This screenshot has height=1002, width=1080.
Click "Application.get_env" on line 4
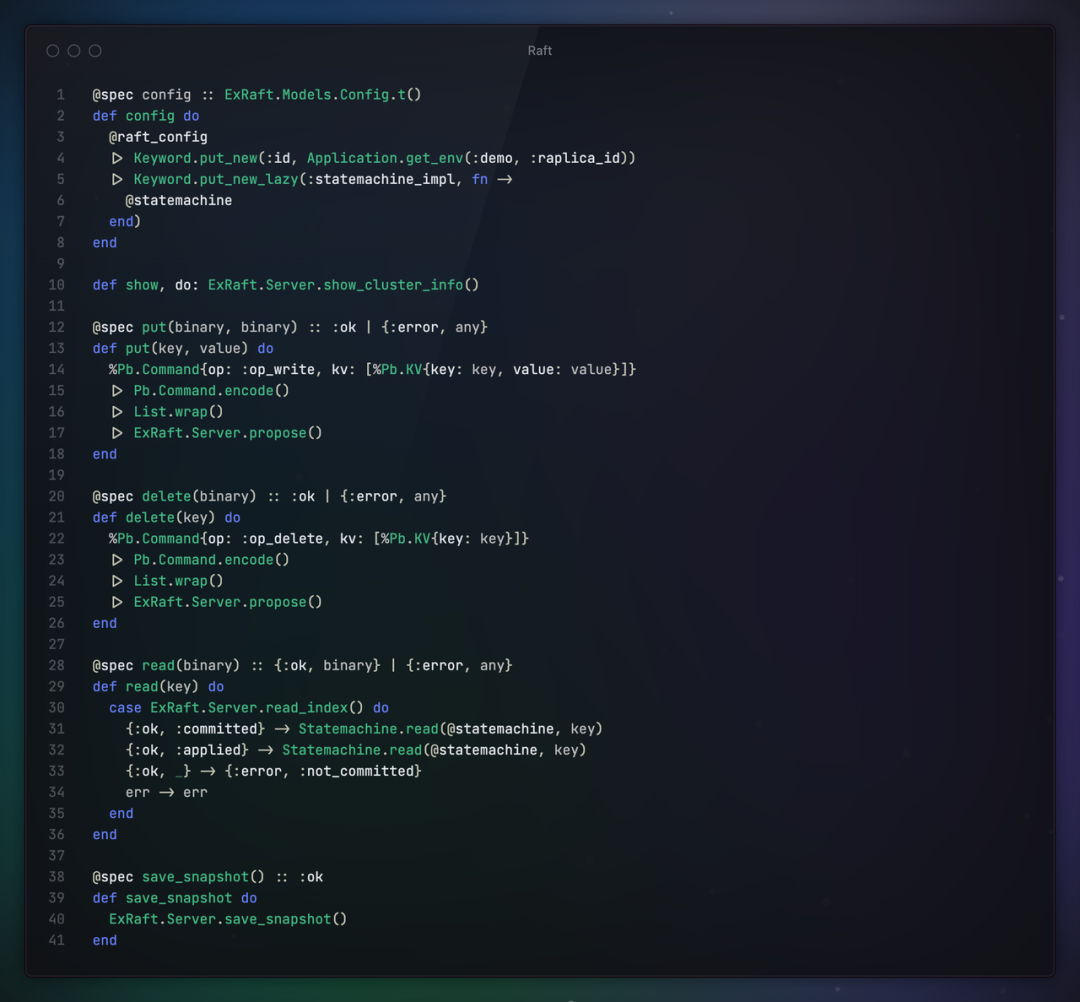[x=385, y=158]
